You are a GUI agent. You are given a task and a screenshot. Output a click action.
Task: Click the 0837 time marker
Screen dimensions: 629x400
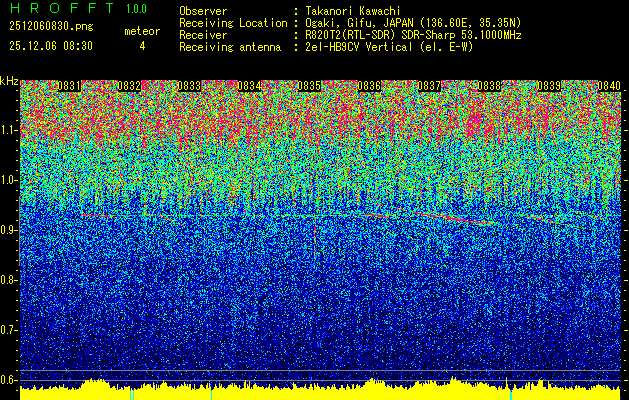(x=429, y=86)
